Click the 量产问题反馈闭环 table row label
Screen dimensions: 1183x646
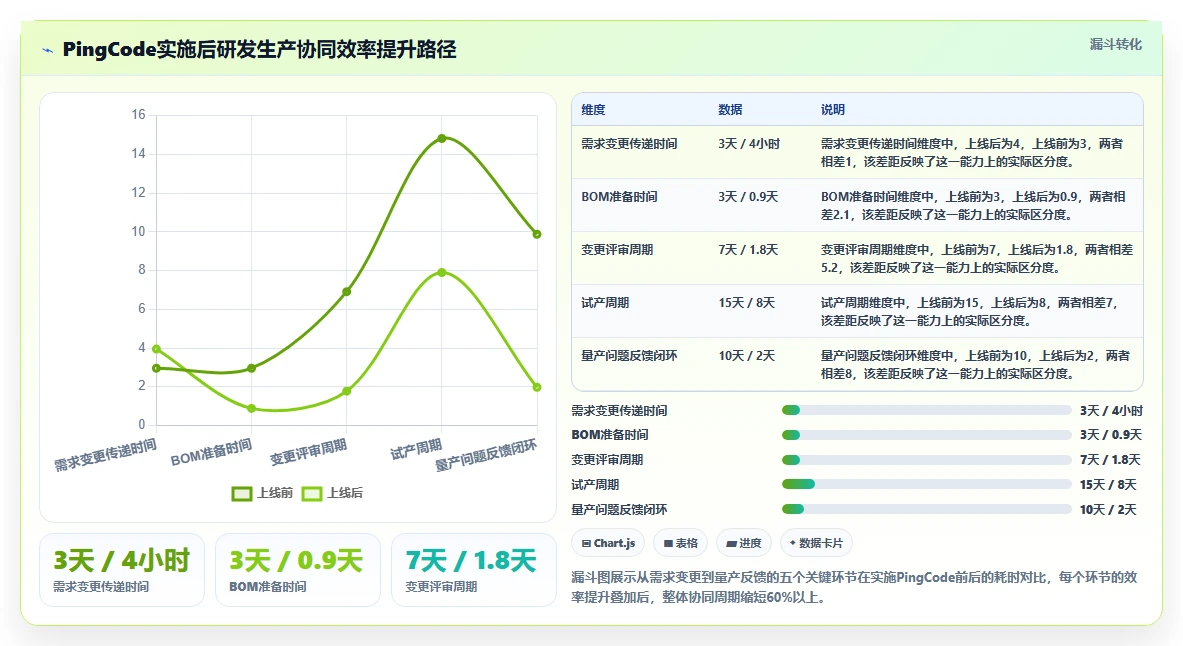tap(629, 355)
